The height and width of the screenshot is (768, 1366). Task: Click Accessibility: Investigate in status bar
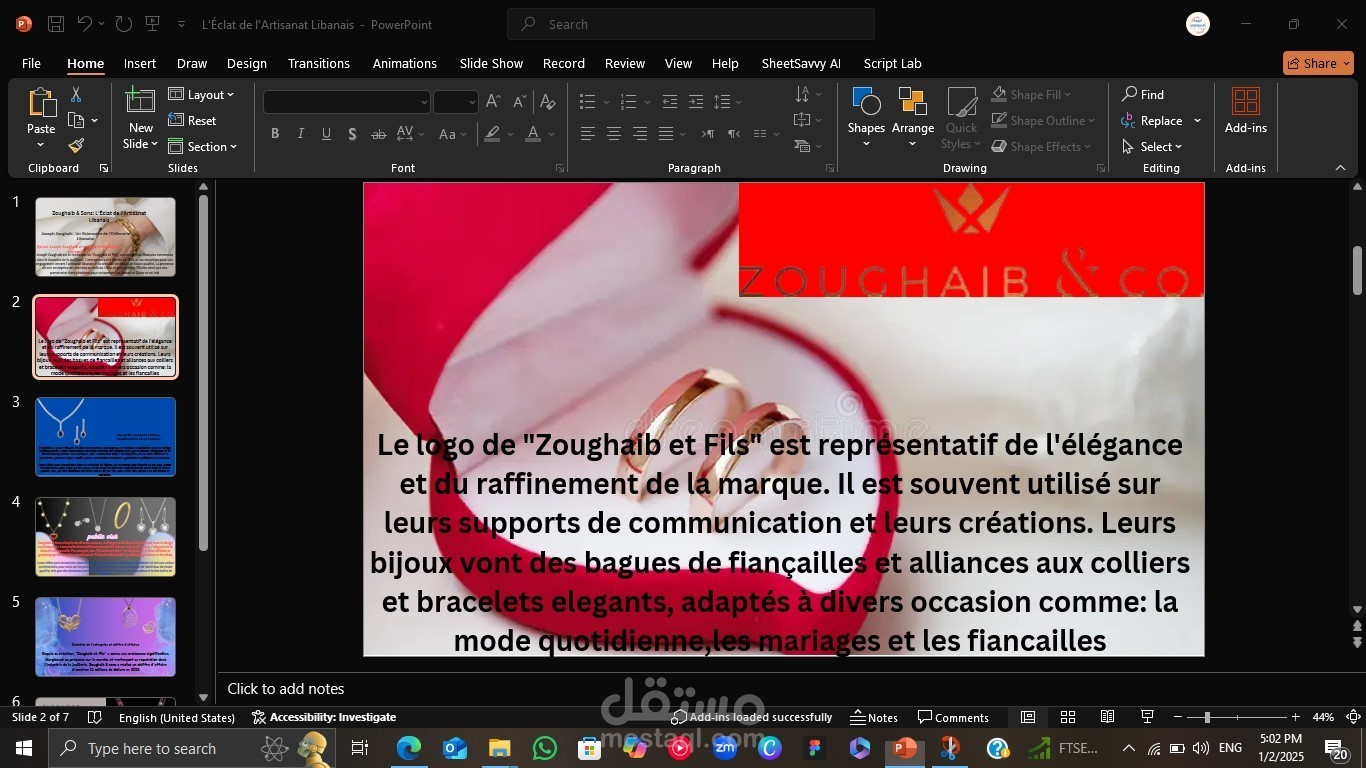tap(324, 717)
